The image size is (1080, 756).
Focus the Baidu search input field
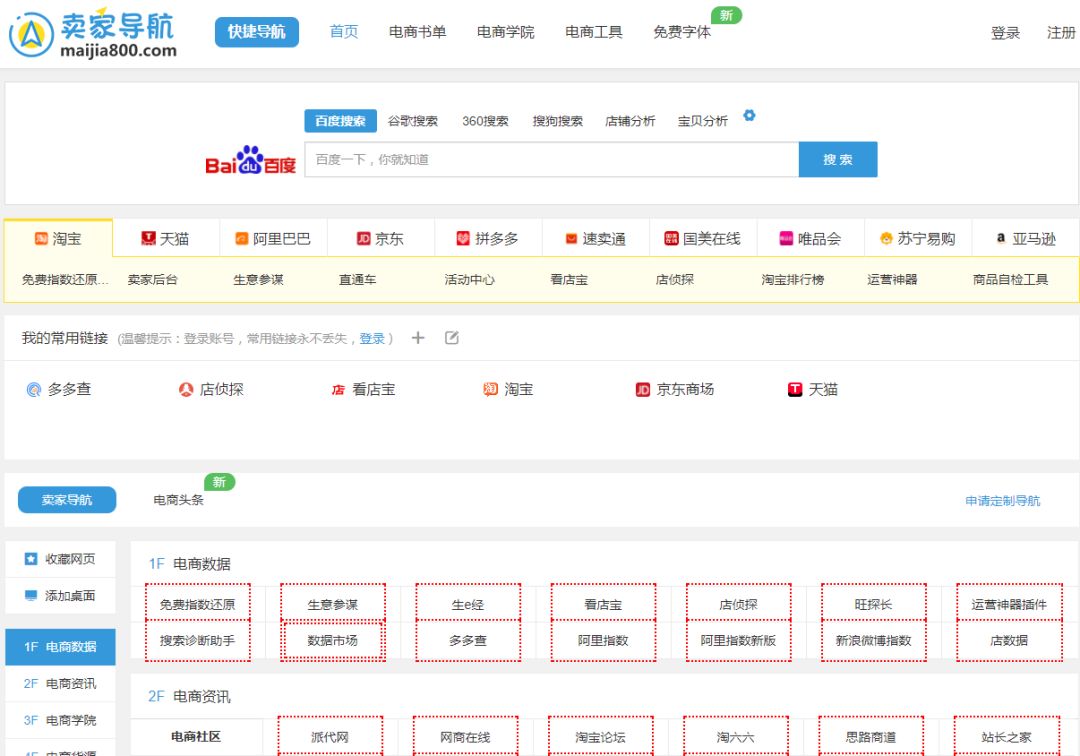[x=552, y=160]
